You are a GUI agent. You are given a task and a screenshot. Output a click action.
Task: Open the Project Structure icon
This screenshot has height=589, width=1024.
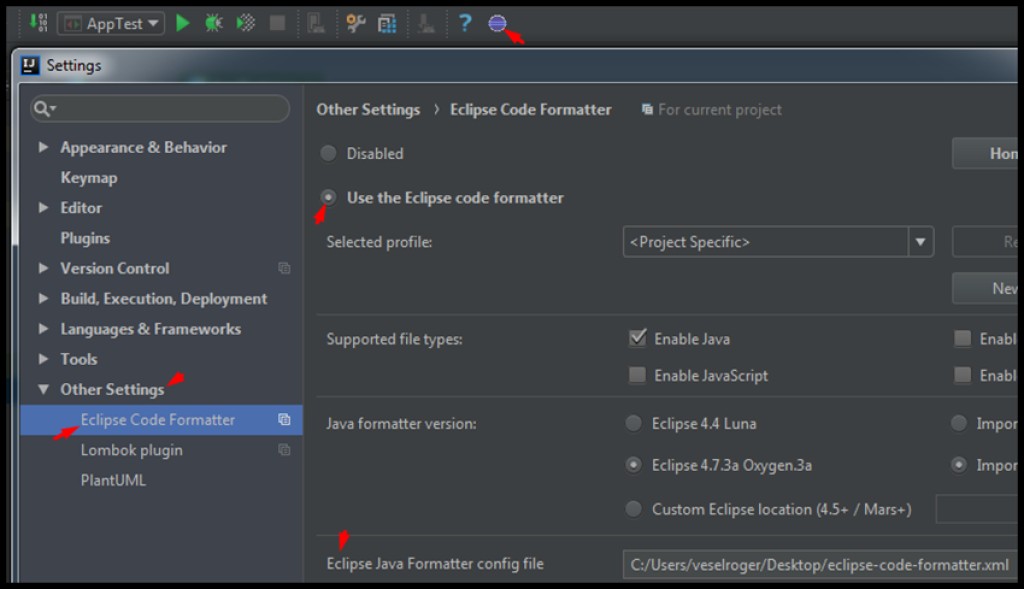pos(386,22)
